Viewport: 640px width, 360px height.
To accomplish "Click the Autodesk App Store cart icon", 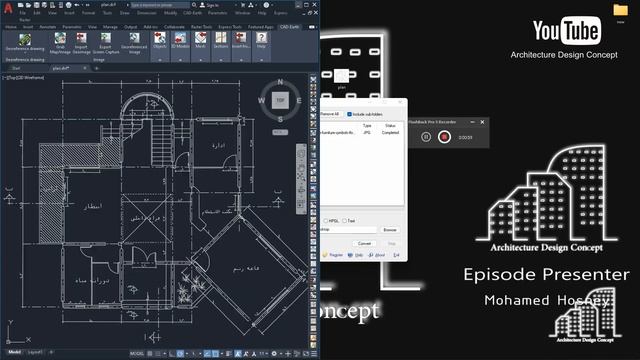I will (242, 5).
